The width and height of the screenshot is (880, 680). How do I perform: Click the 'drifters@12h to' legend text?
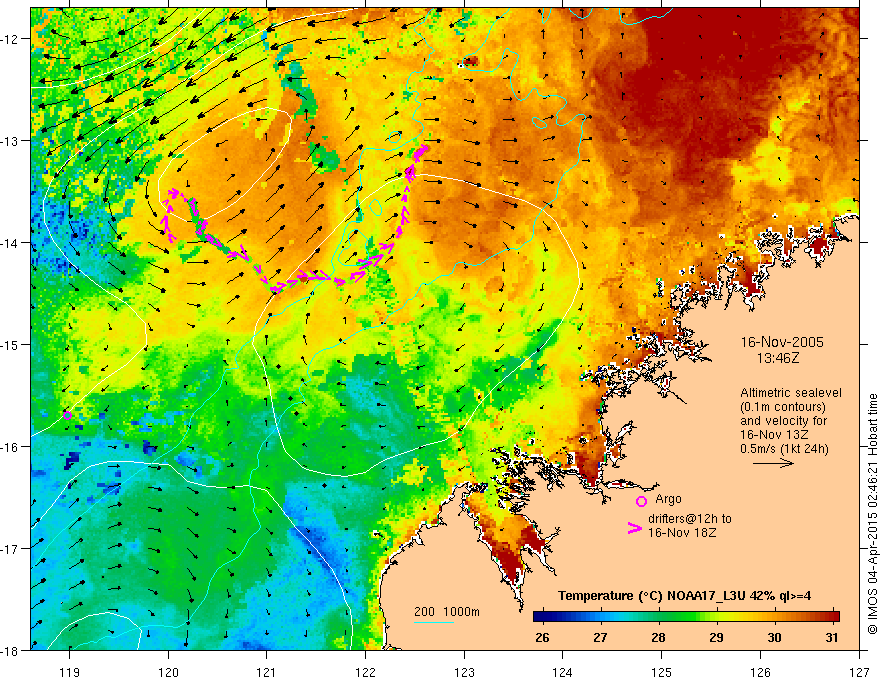click(690, 519)
